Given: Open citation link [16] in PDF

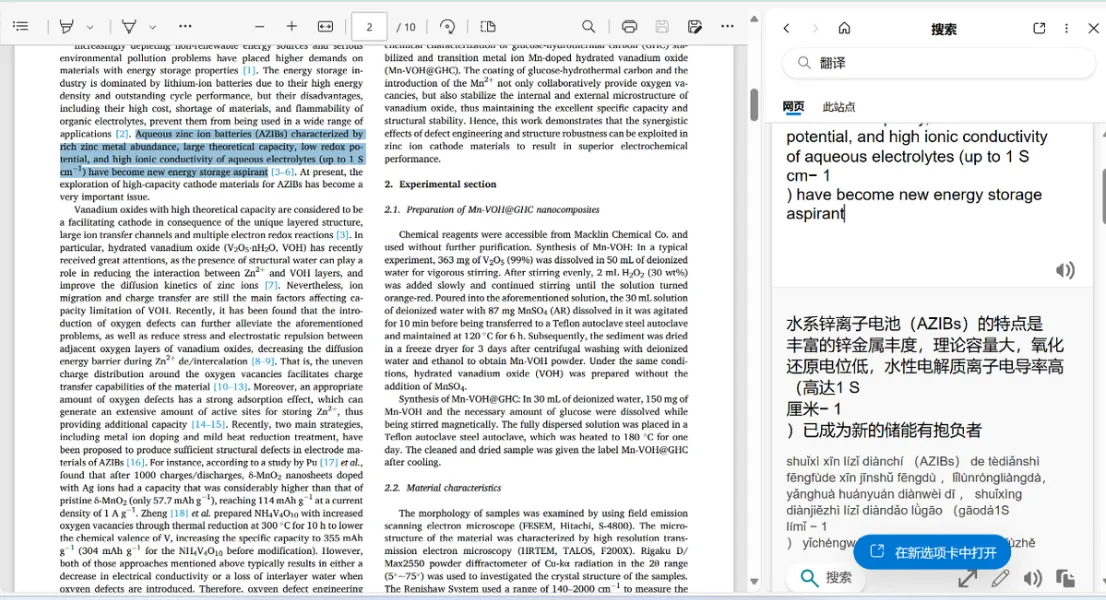Looking at the screenshot, I should [135, 463].
